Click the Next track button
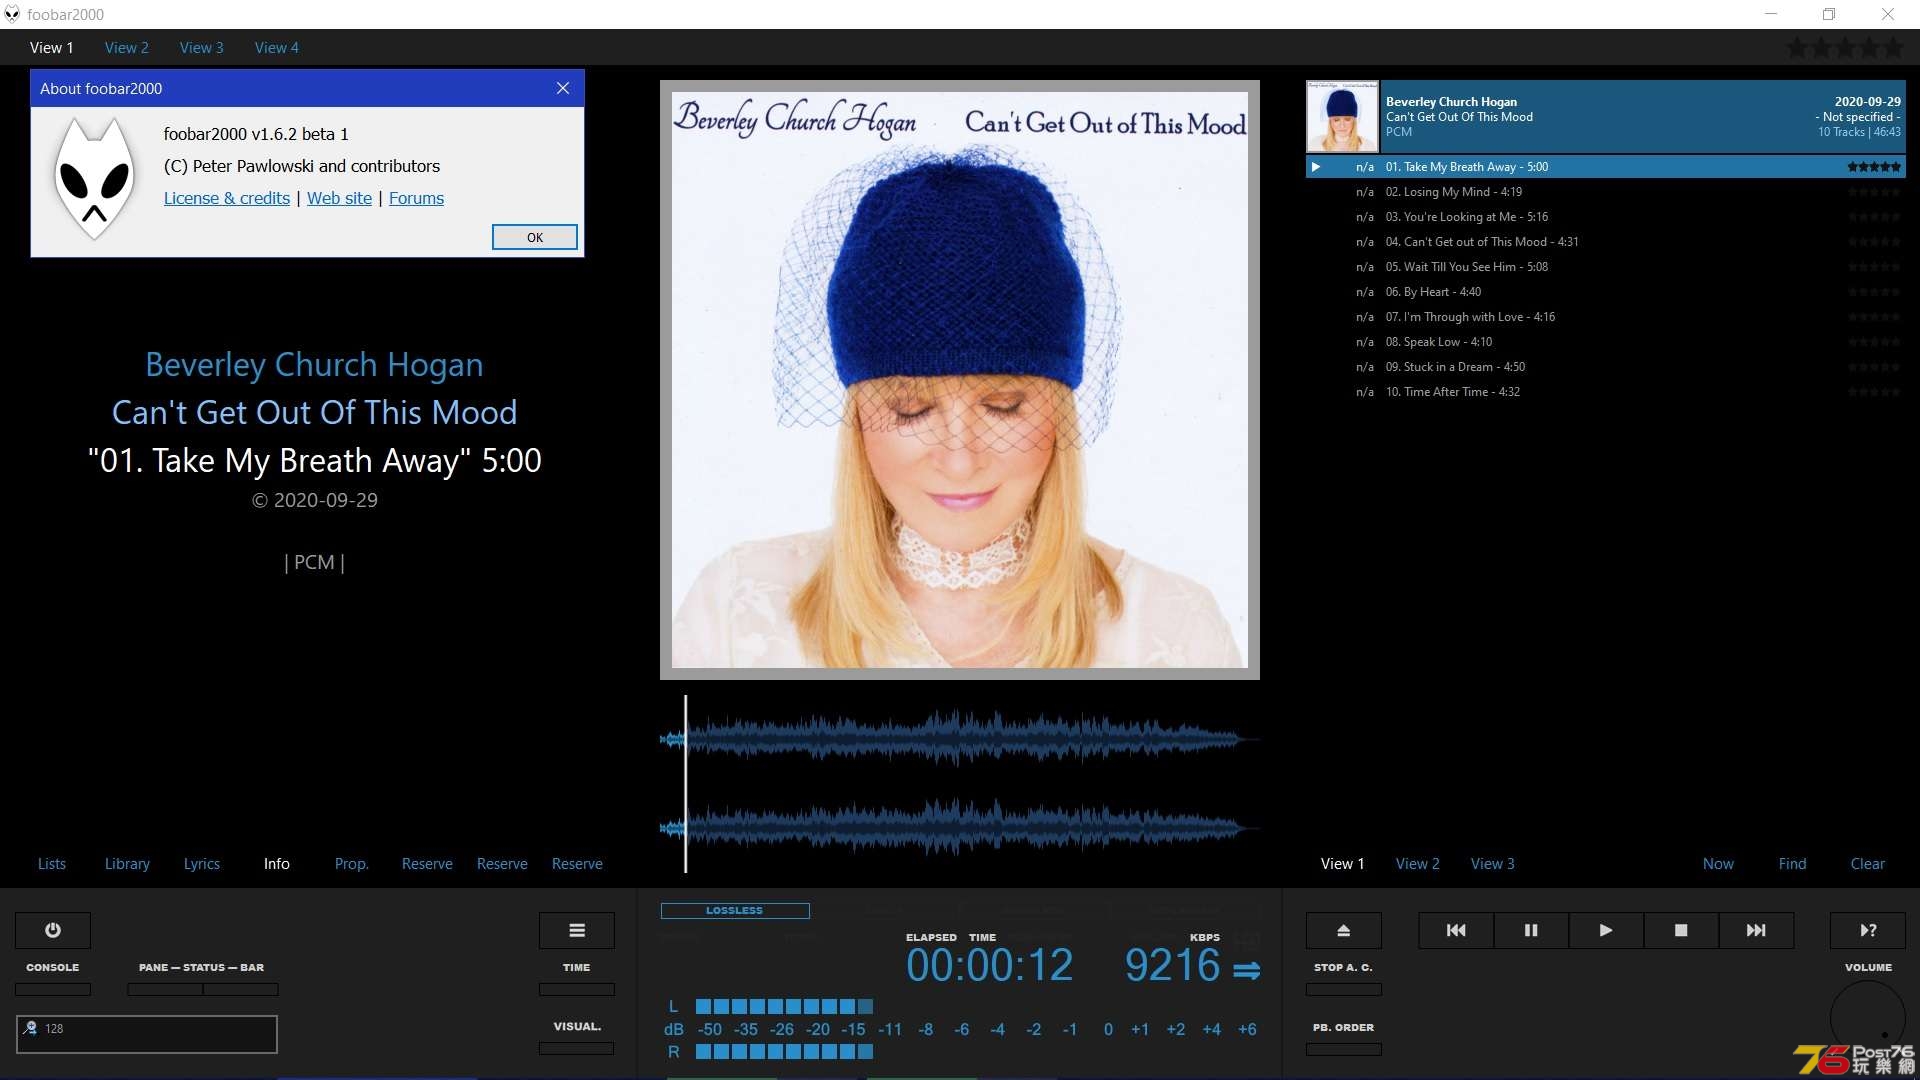 point(1756,930)
